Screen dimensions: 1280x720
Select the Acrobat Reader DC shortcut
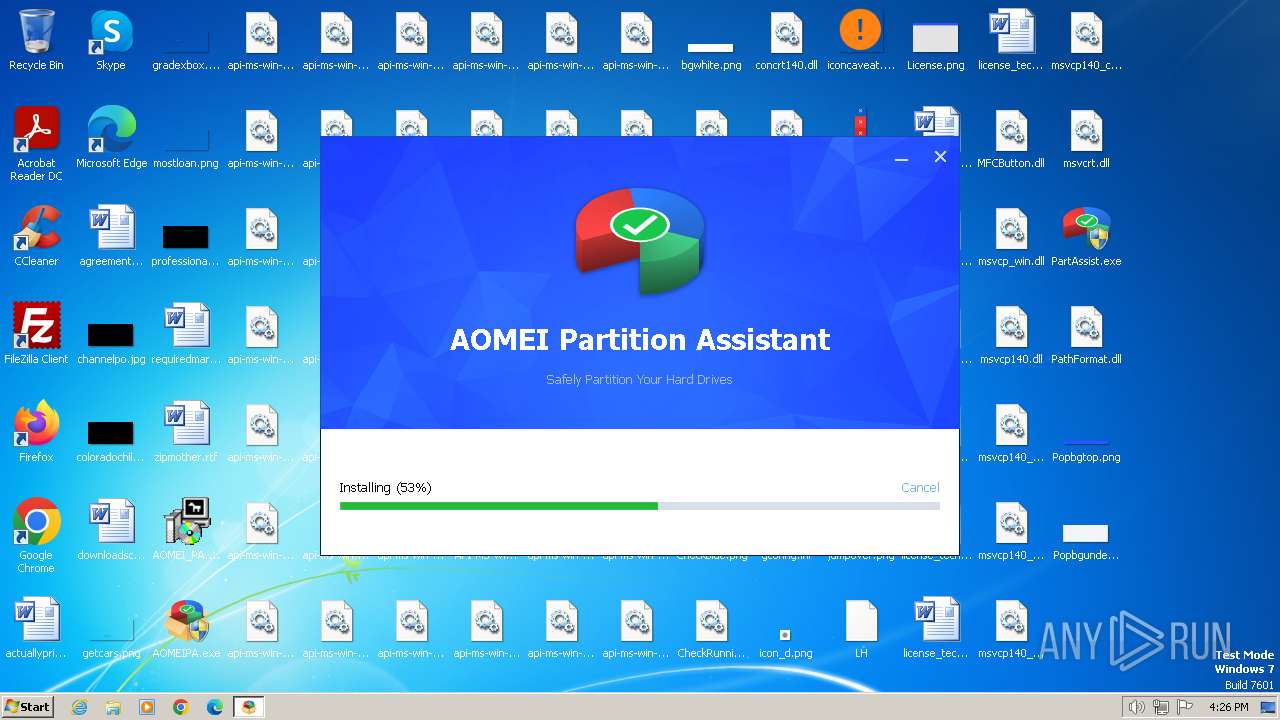[x=36, y=145]
